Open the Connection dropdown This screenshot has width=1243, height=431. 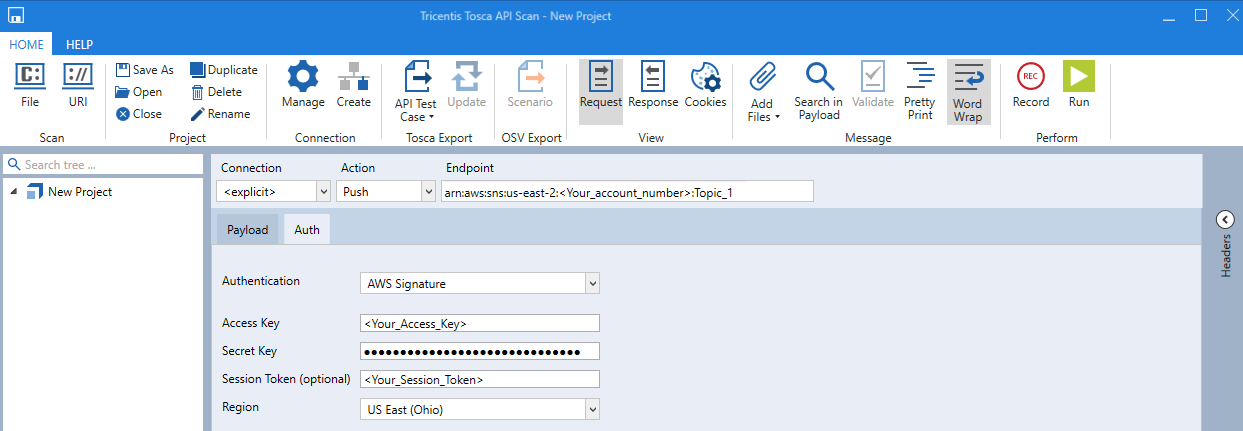pos(322,191)
